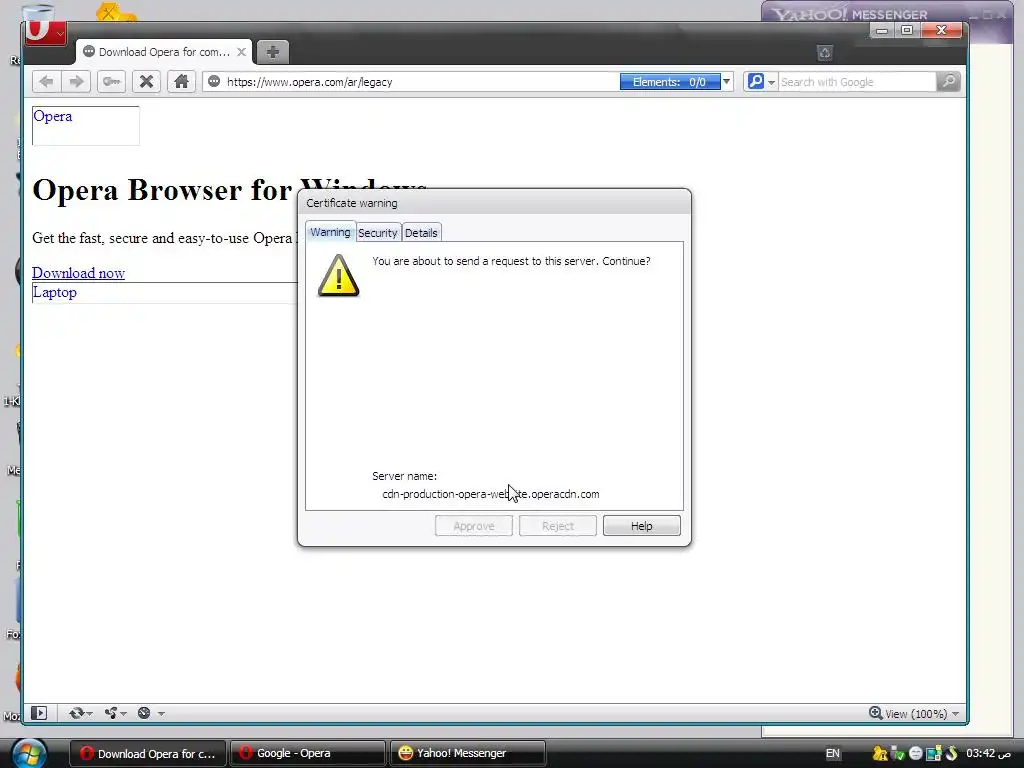
Task: Click the Certificate warning dialog title
Action: point(352,203)
